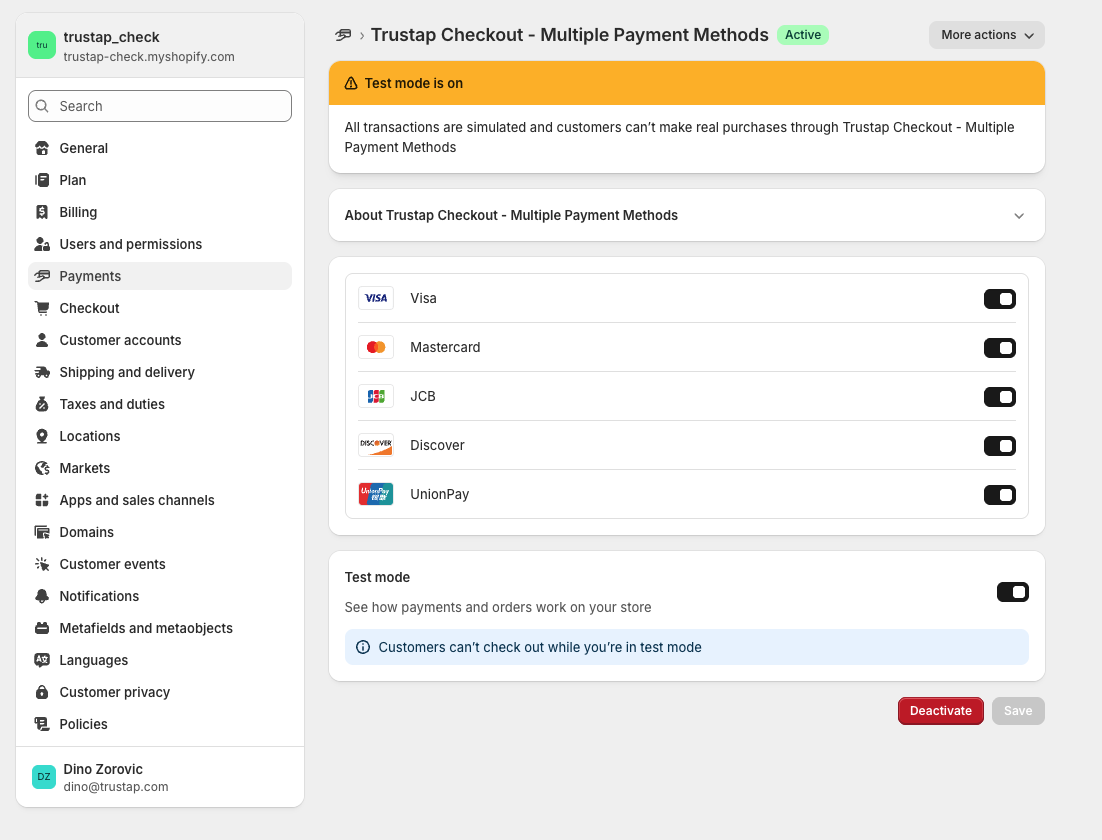Click the Billing icon in sidebar
This screenshot has width=1102, height=840.
[42, 212]
